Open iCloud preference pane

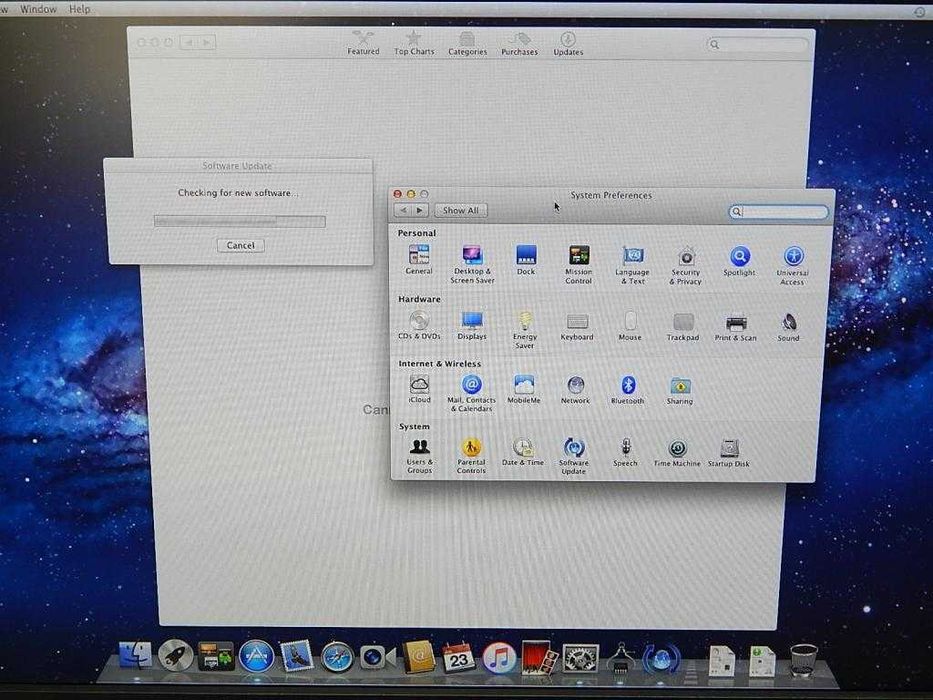click(x=419, y=389)
